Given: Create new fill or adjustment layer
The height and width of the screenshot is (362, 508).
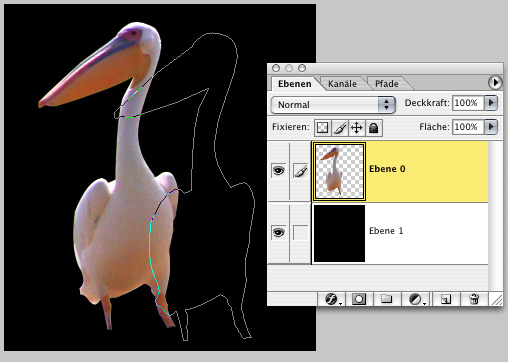Looking at the screenshot, I should pos(416,299).
